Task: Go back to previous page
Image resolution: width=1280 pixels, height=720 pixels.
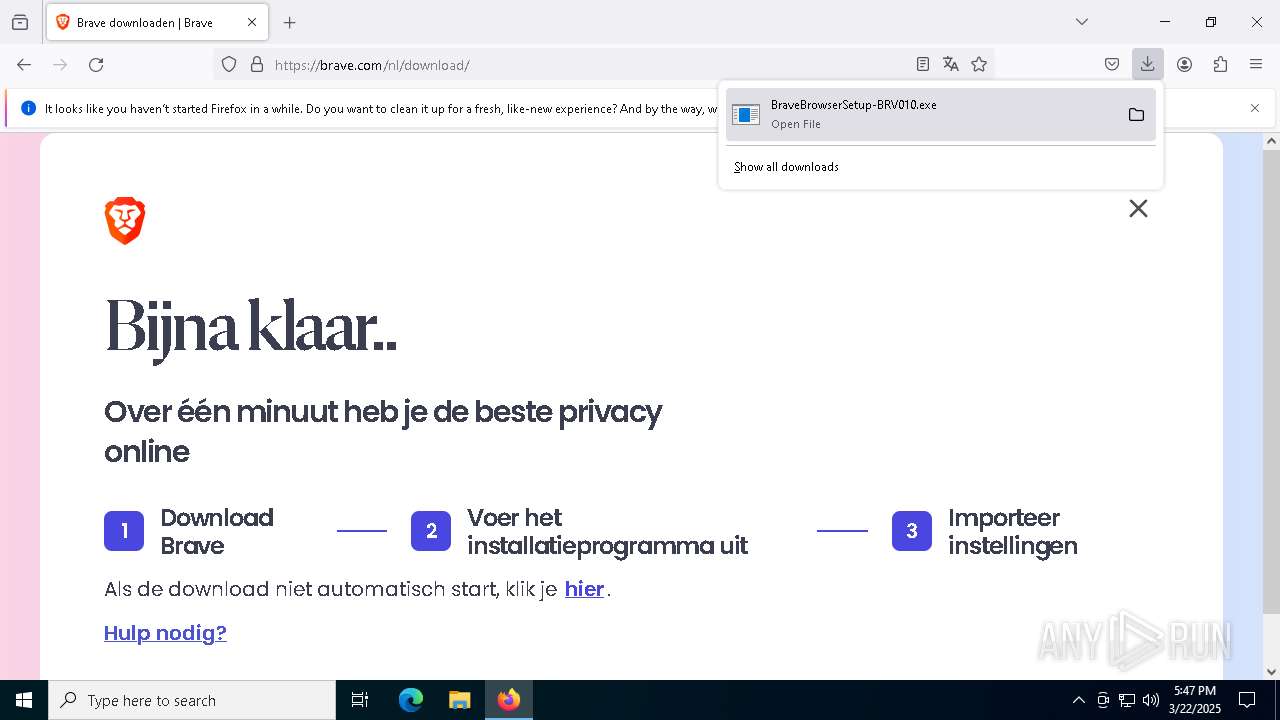Action: click(24, 64)
